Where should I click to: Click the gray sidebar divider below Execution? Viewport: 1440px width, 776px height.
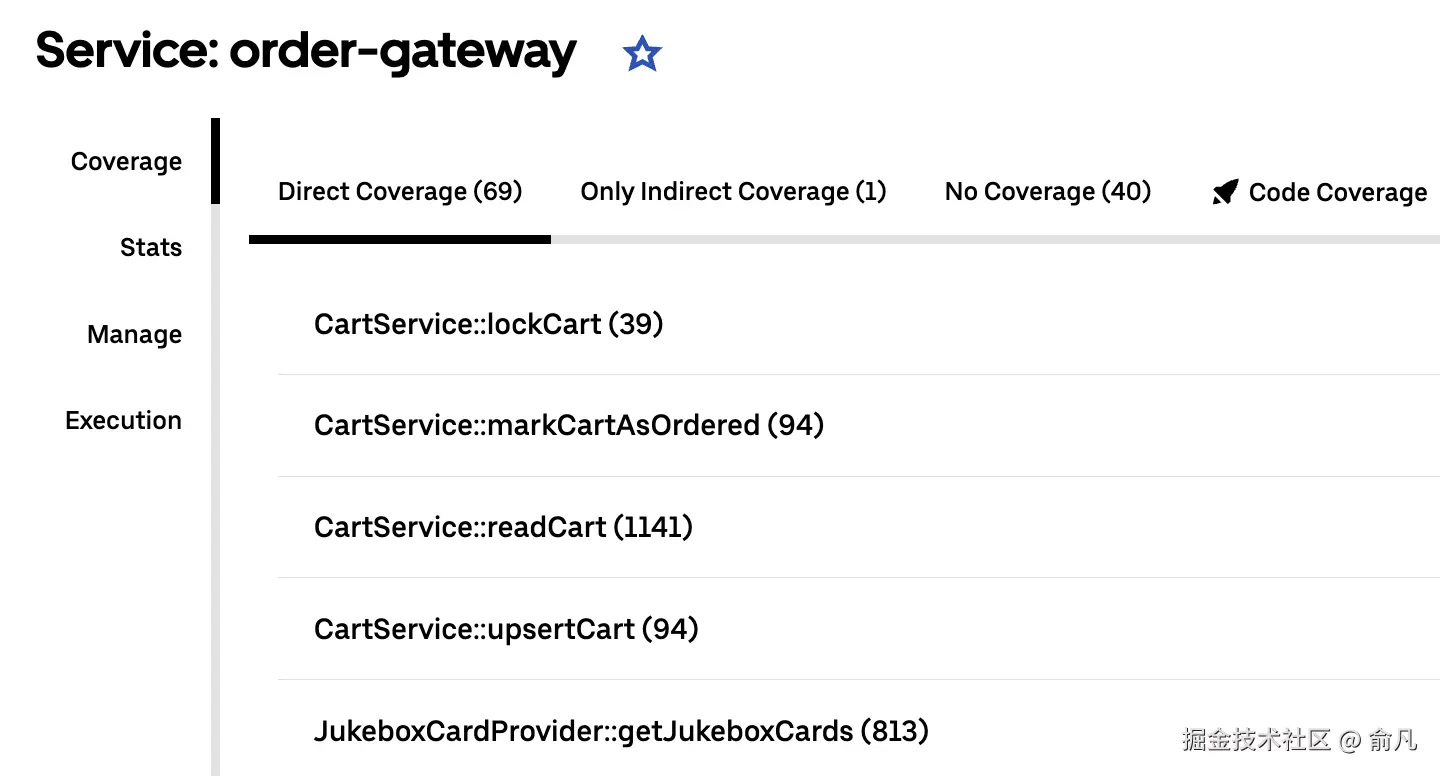tap(215, 600)
